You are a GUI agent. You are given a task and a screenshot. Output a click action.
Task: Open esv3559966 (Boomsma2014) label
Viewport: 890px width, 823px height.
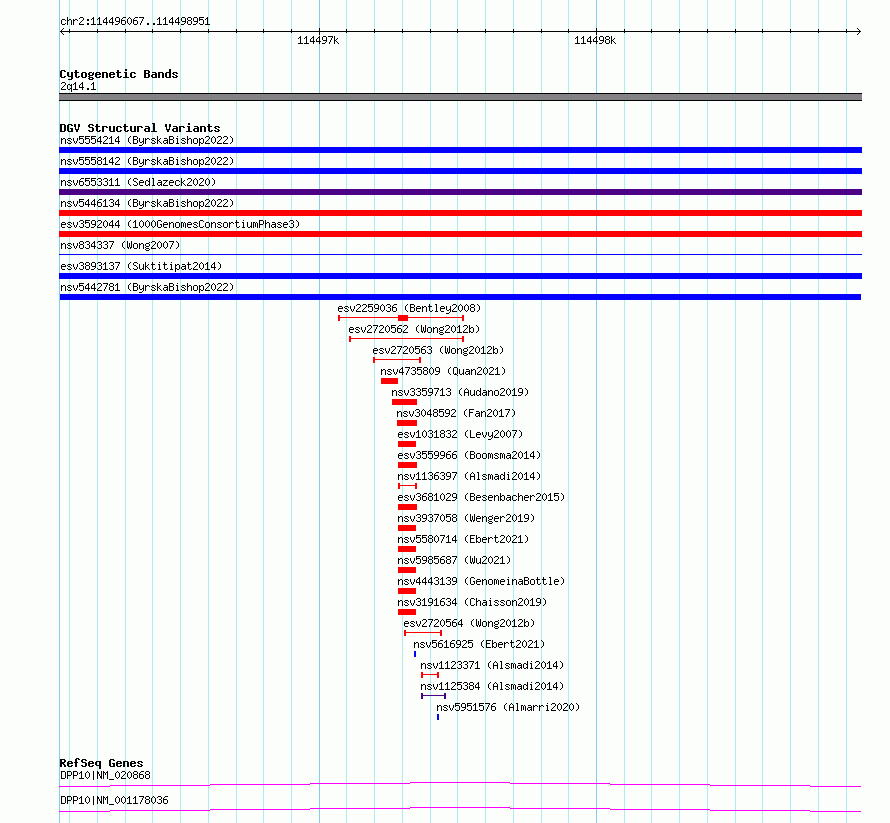[x=469, y=455]
